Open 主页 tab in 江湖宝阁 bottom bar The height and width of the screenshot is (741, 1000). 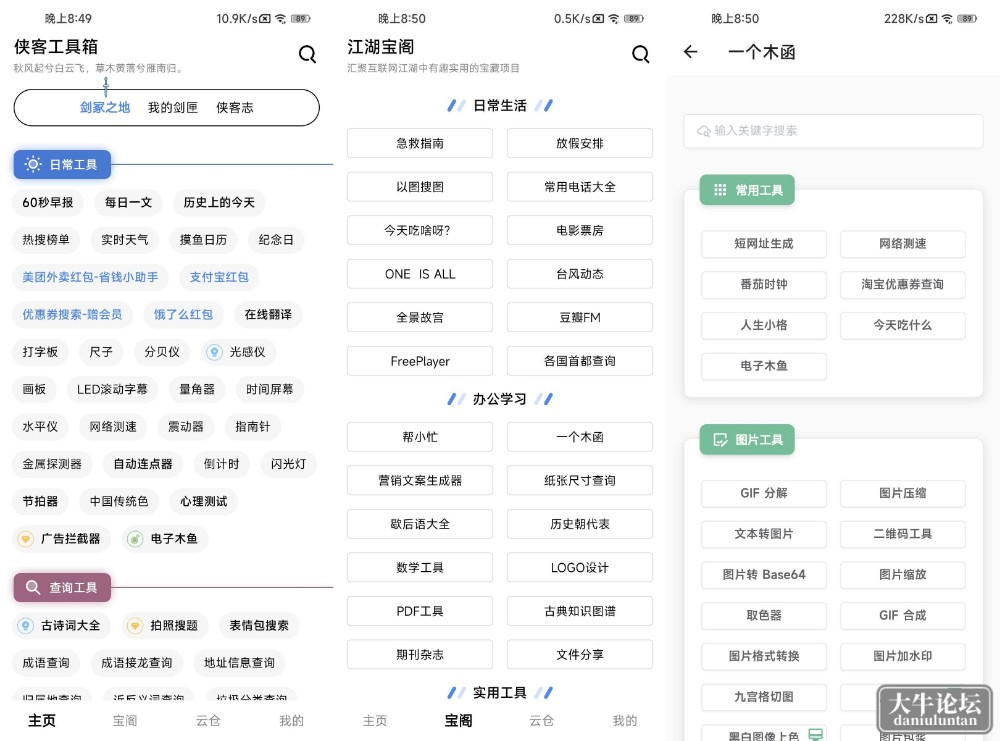(375, 721)
